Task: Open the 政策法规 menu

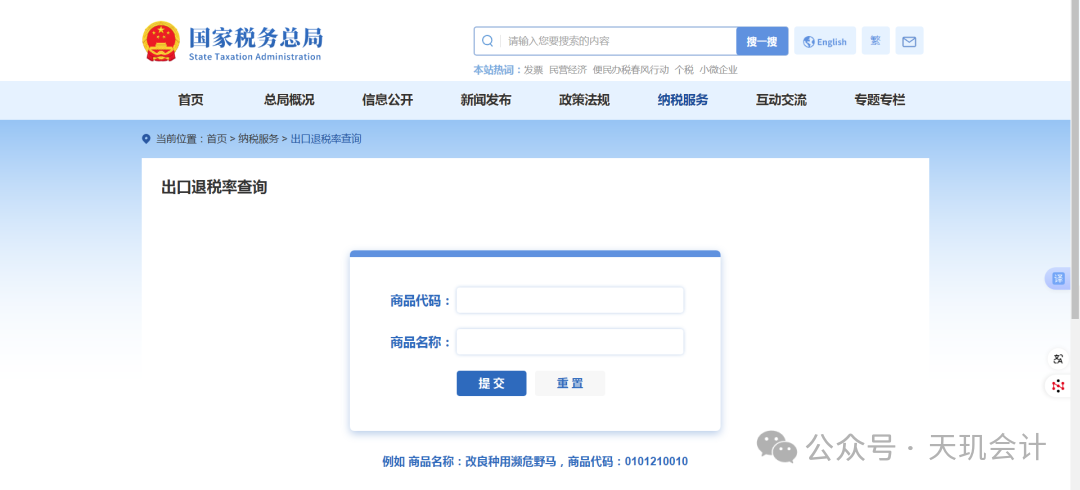Action: pyautogui.click(x=585, y=100)
